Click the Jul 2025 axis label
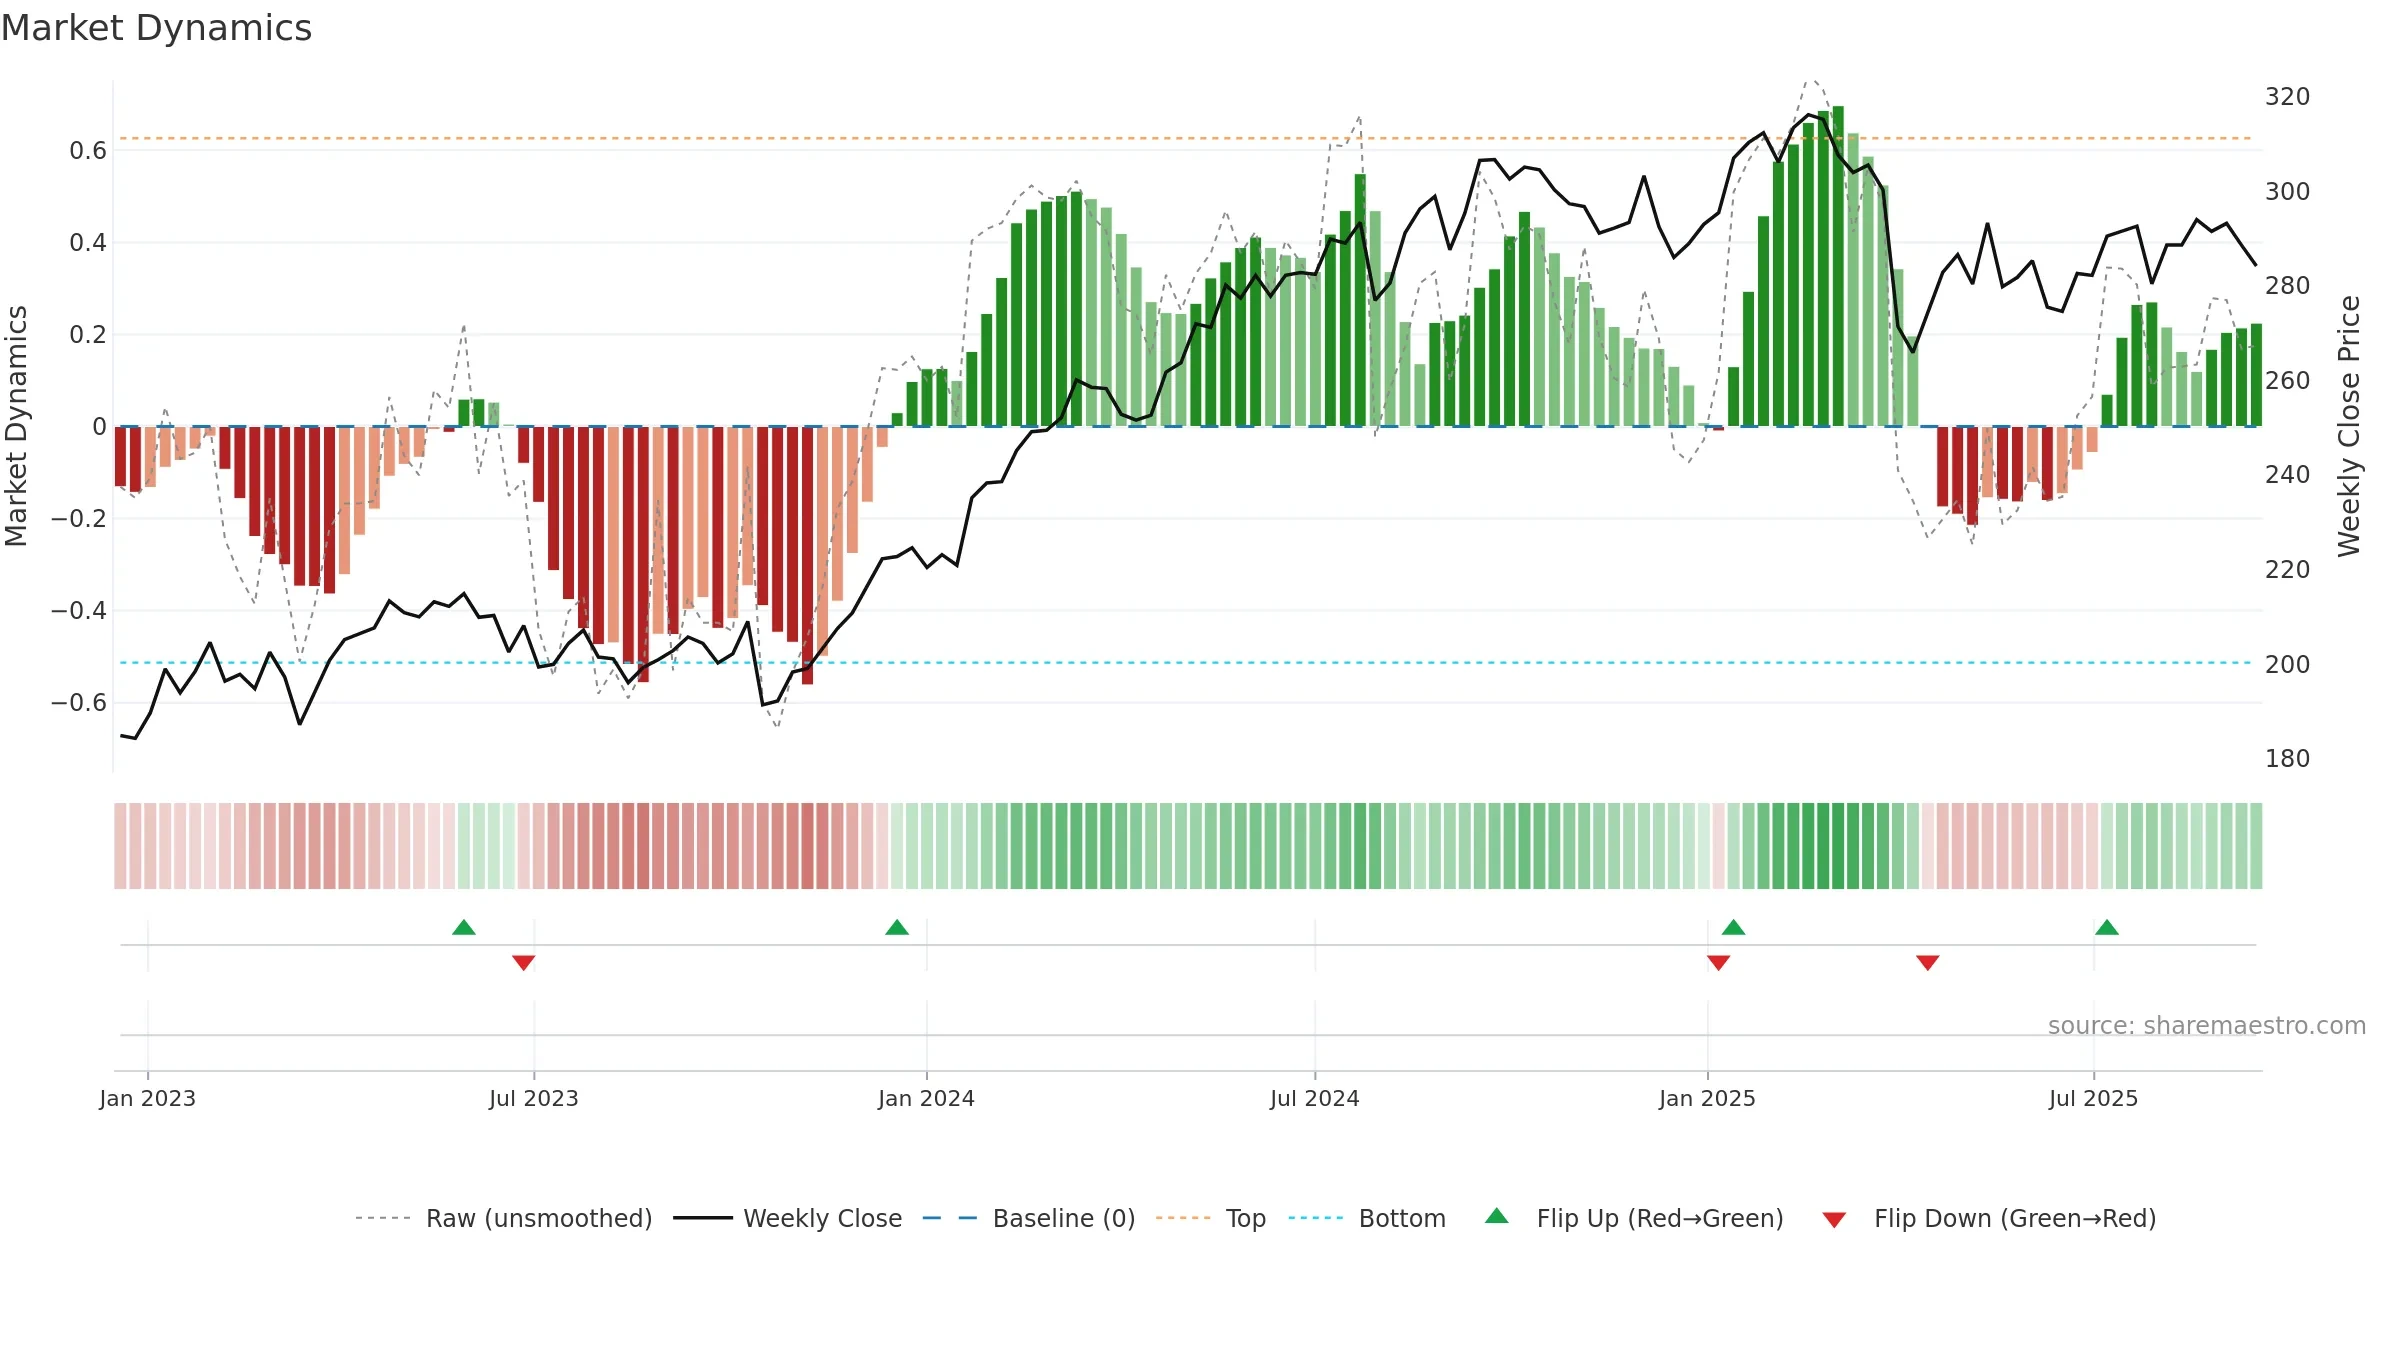This screenshot has height=1350, width=2400. [2094, 1098]
